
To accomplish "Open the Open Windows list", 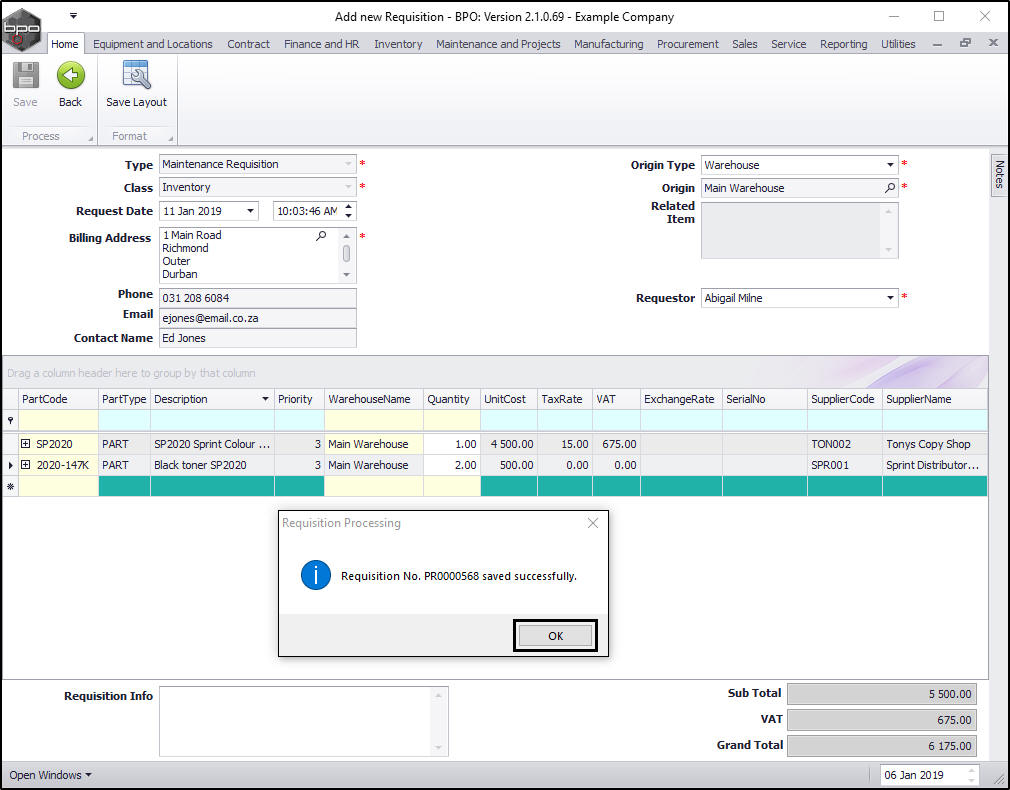I will coord(50,775).
